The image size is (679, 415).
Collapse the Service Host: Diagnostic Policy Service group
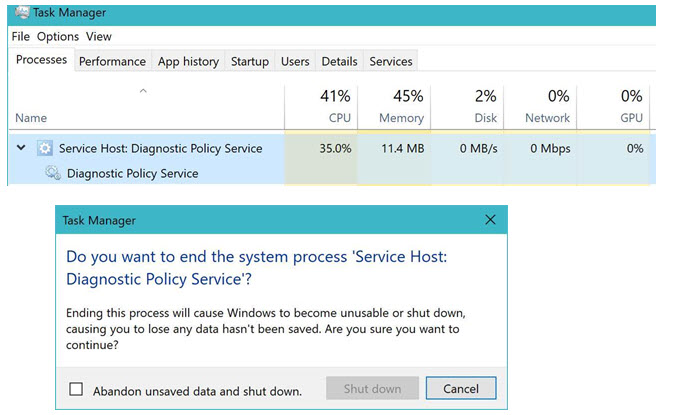tap(21, 148)
